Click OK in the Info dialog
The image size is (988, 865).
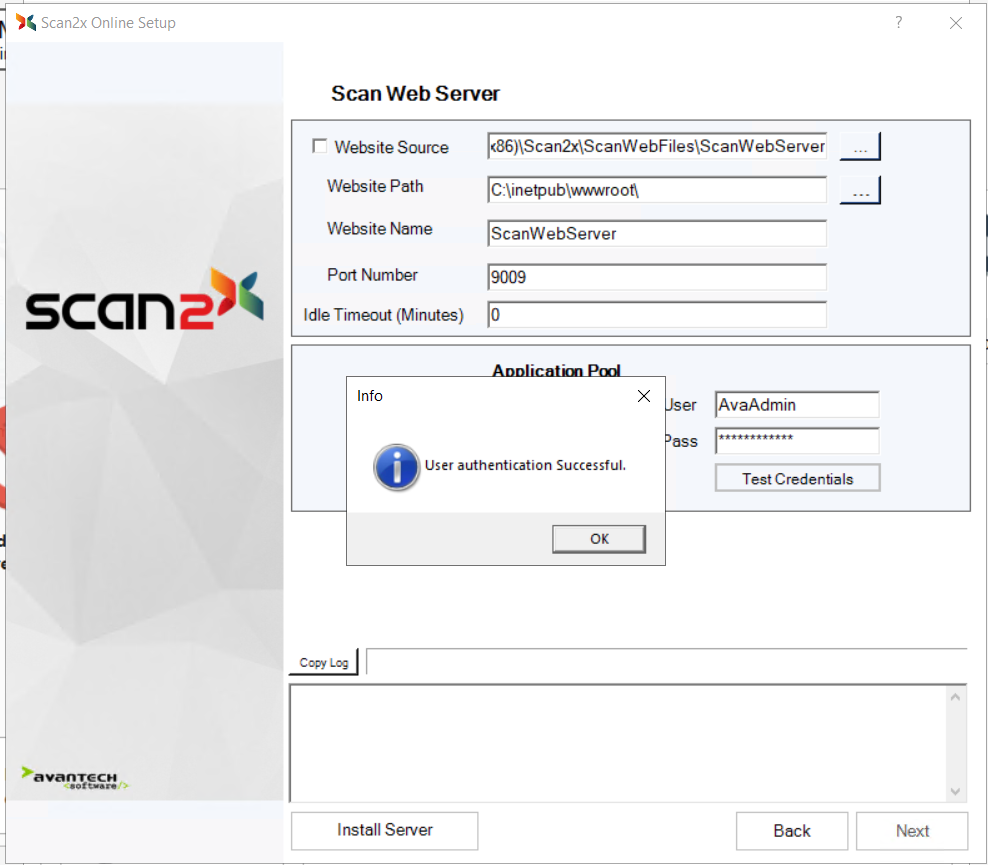coord(598,539)
